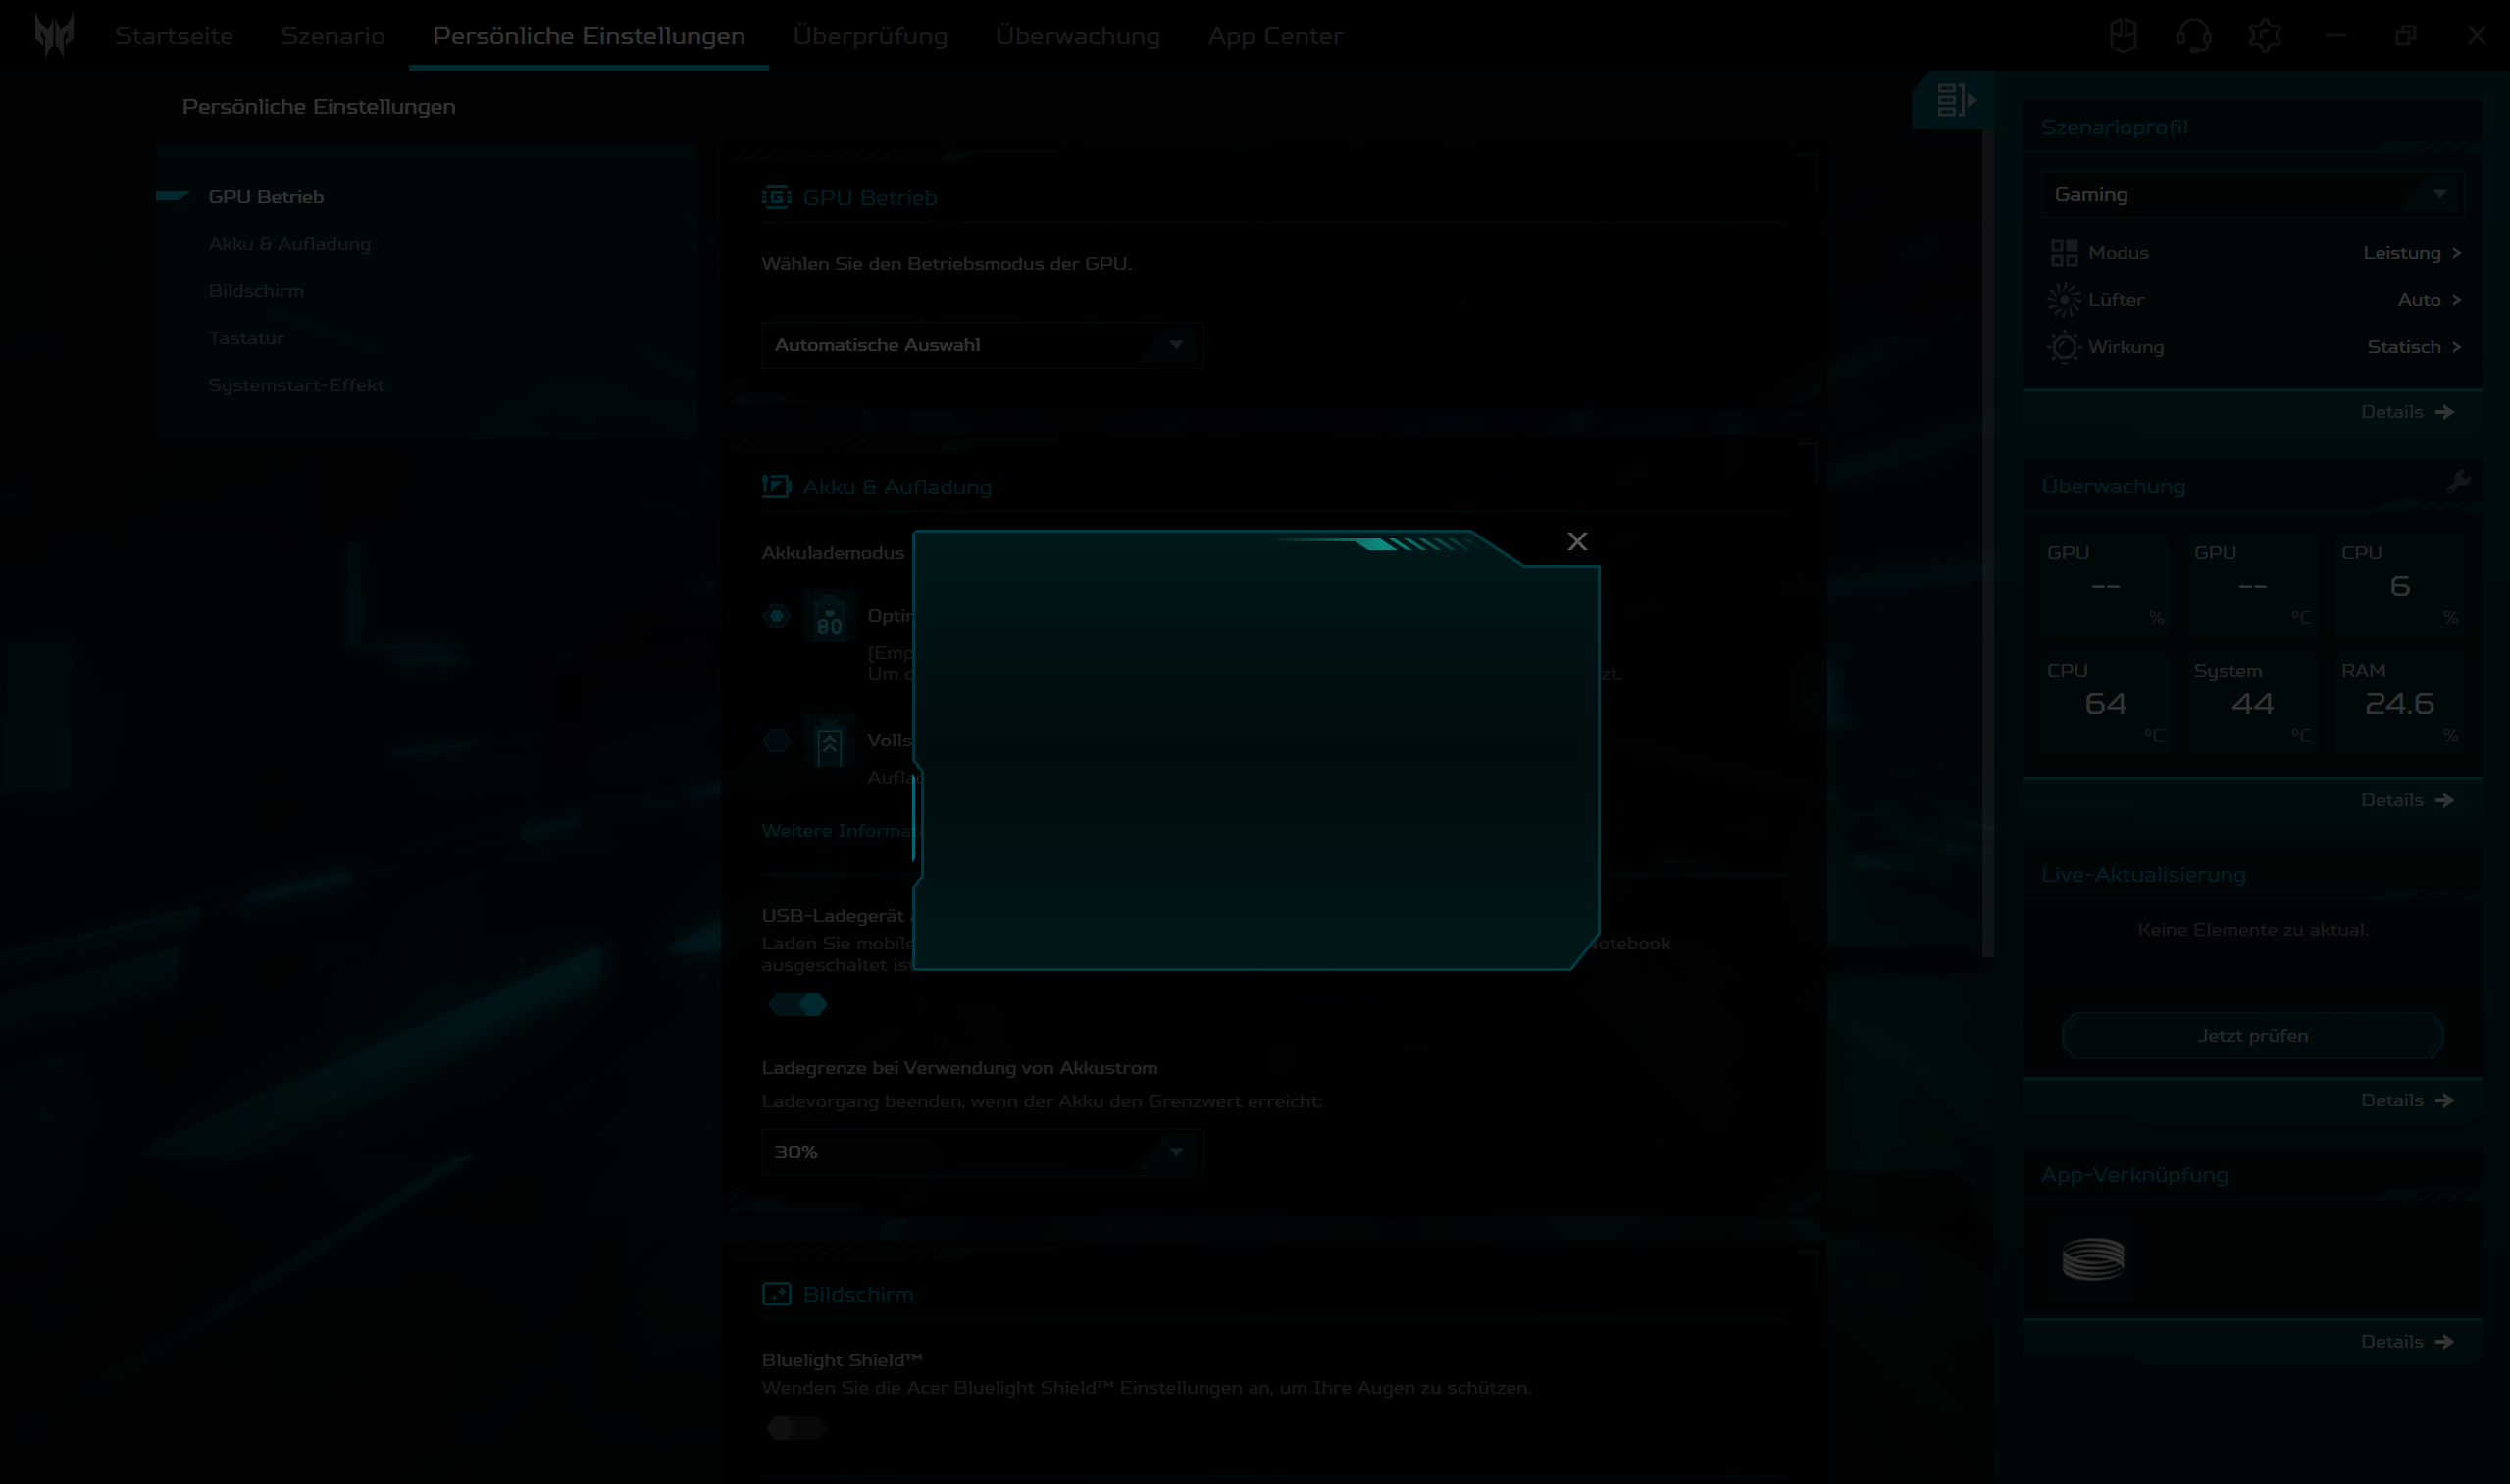Click the 'Bluelight Shield™' label
Image resolution: width=2510 pixels, height=1484 pixels.
pyautogui.click(x=841, y=1360)
